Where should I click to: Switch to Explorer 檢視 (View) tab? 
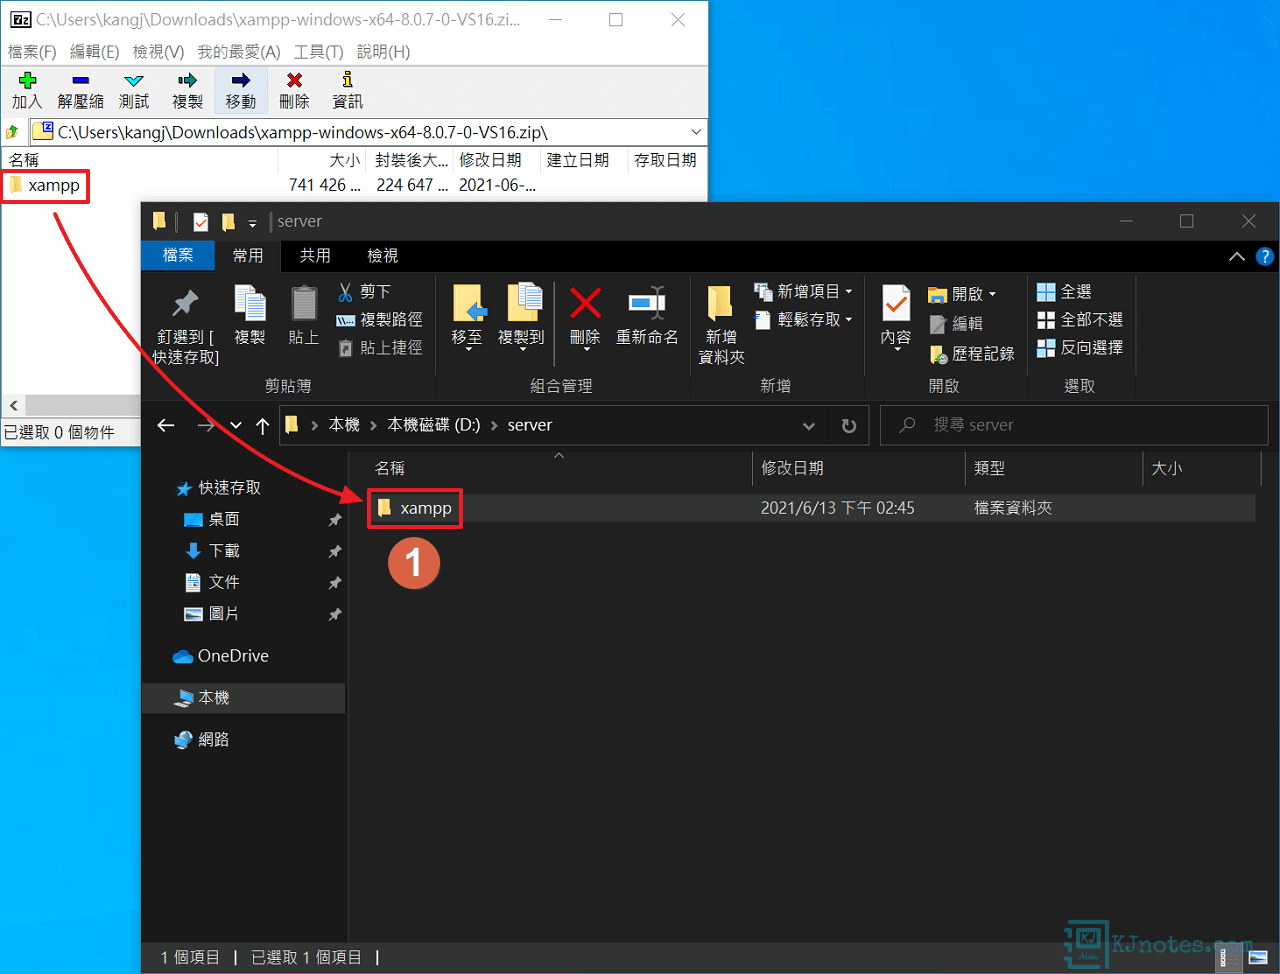(382, 256)
